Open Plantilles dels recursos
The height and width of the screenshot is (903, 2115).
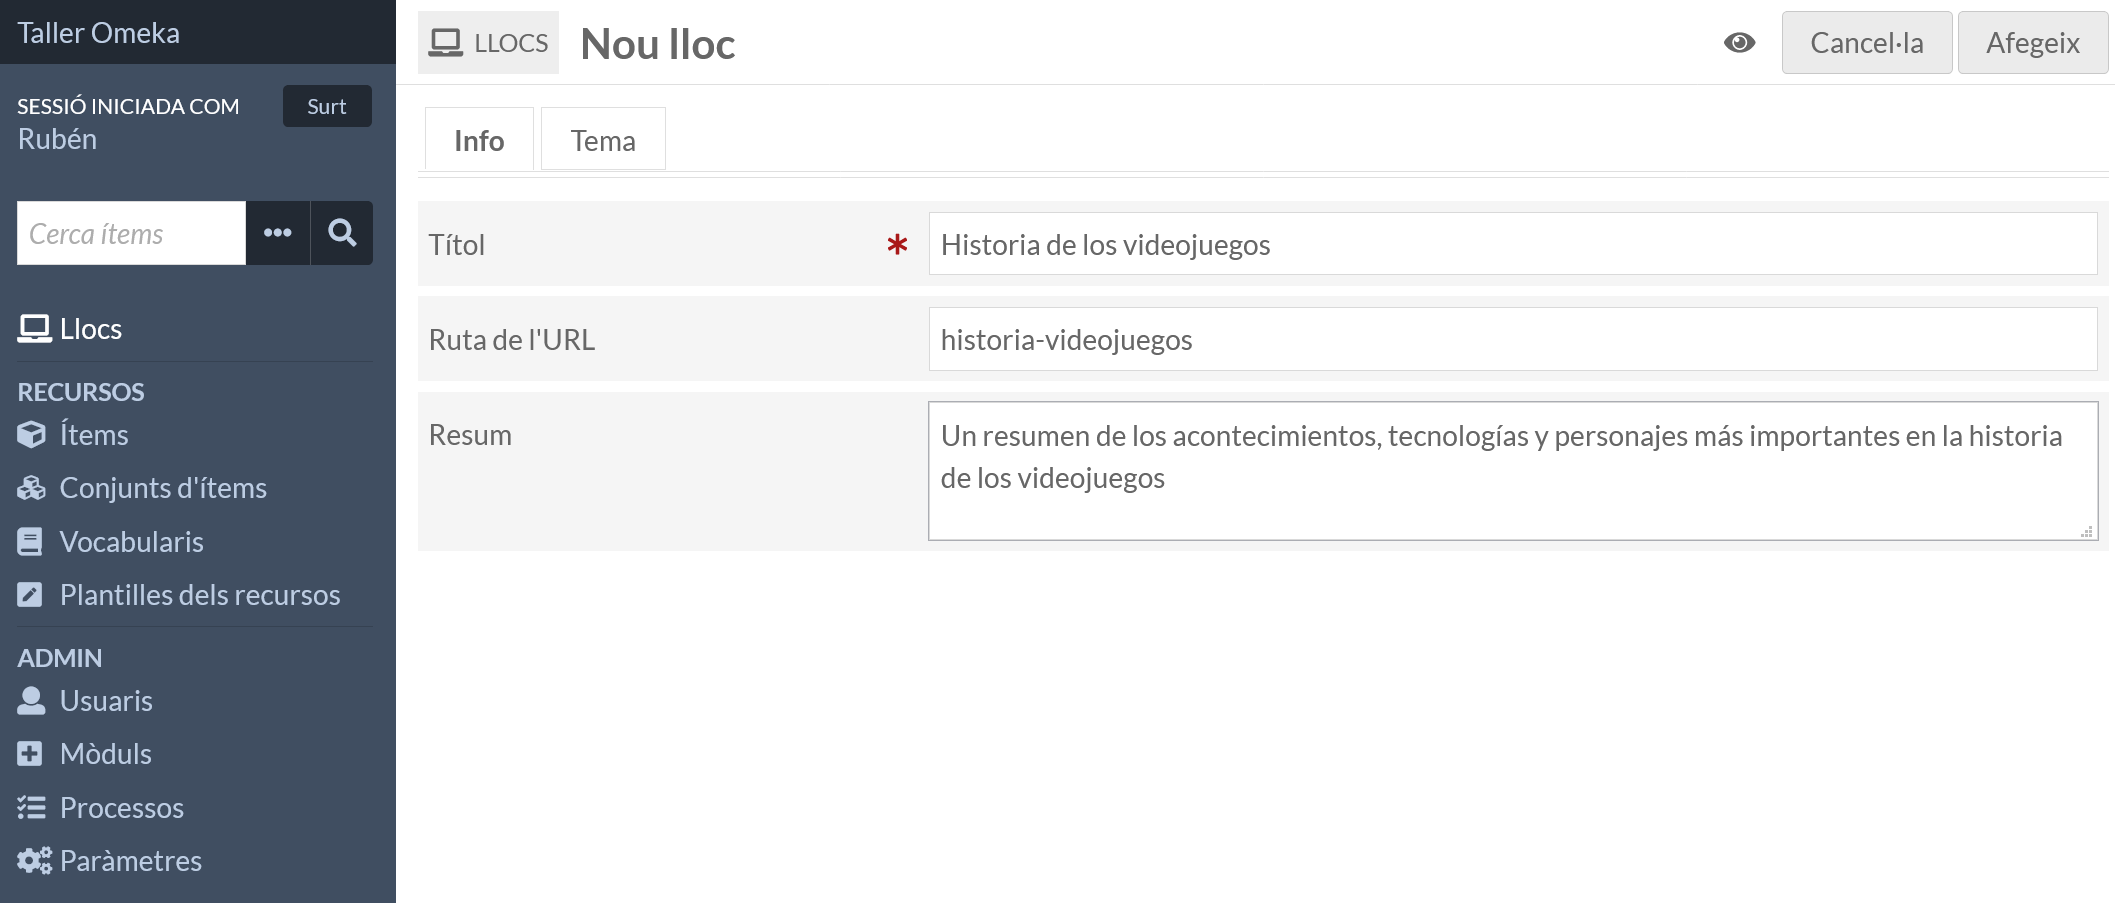(200, 594)
